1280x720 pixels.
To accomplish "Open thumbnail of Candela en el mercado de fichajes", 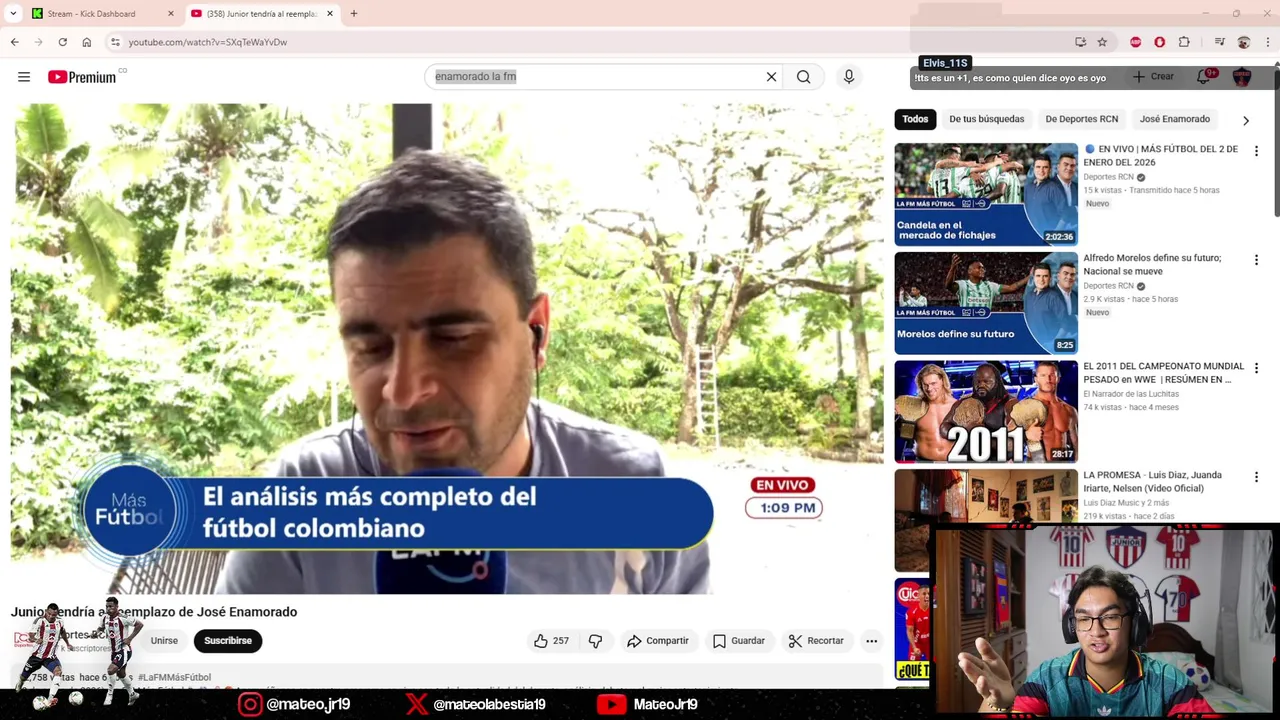I will pos(986,194).
